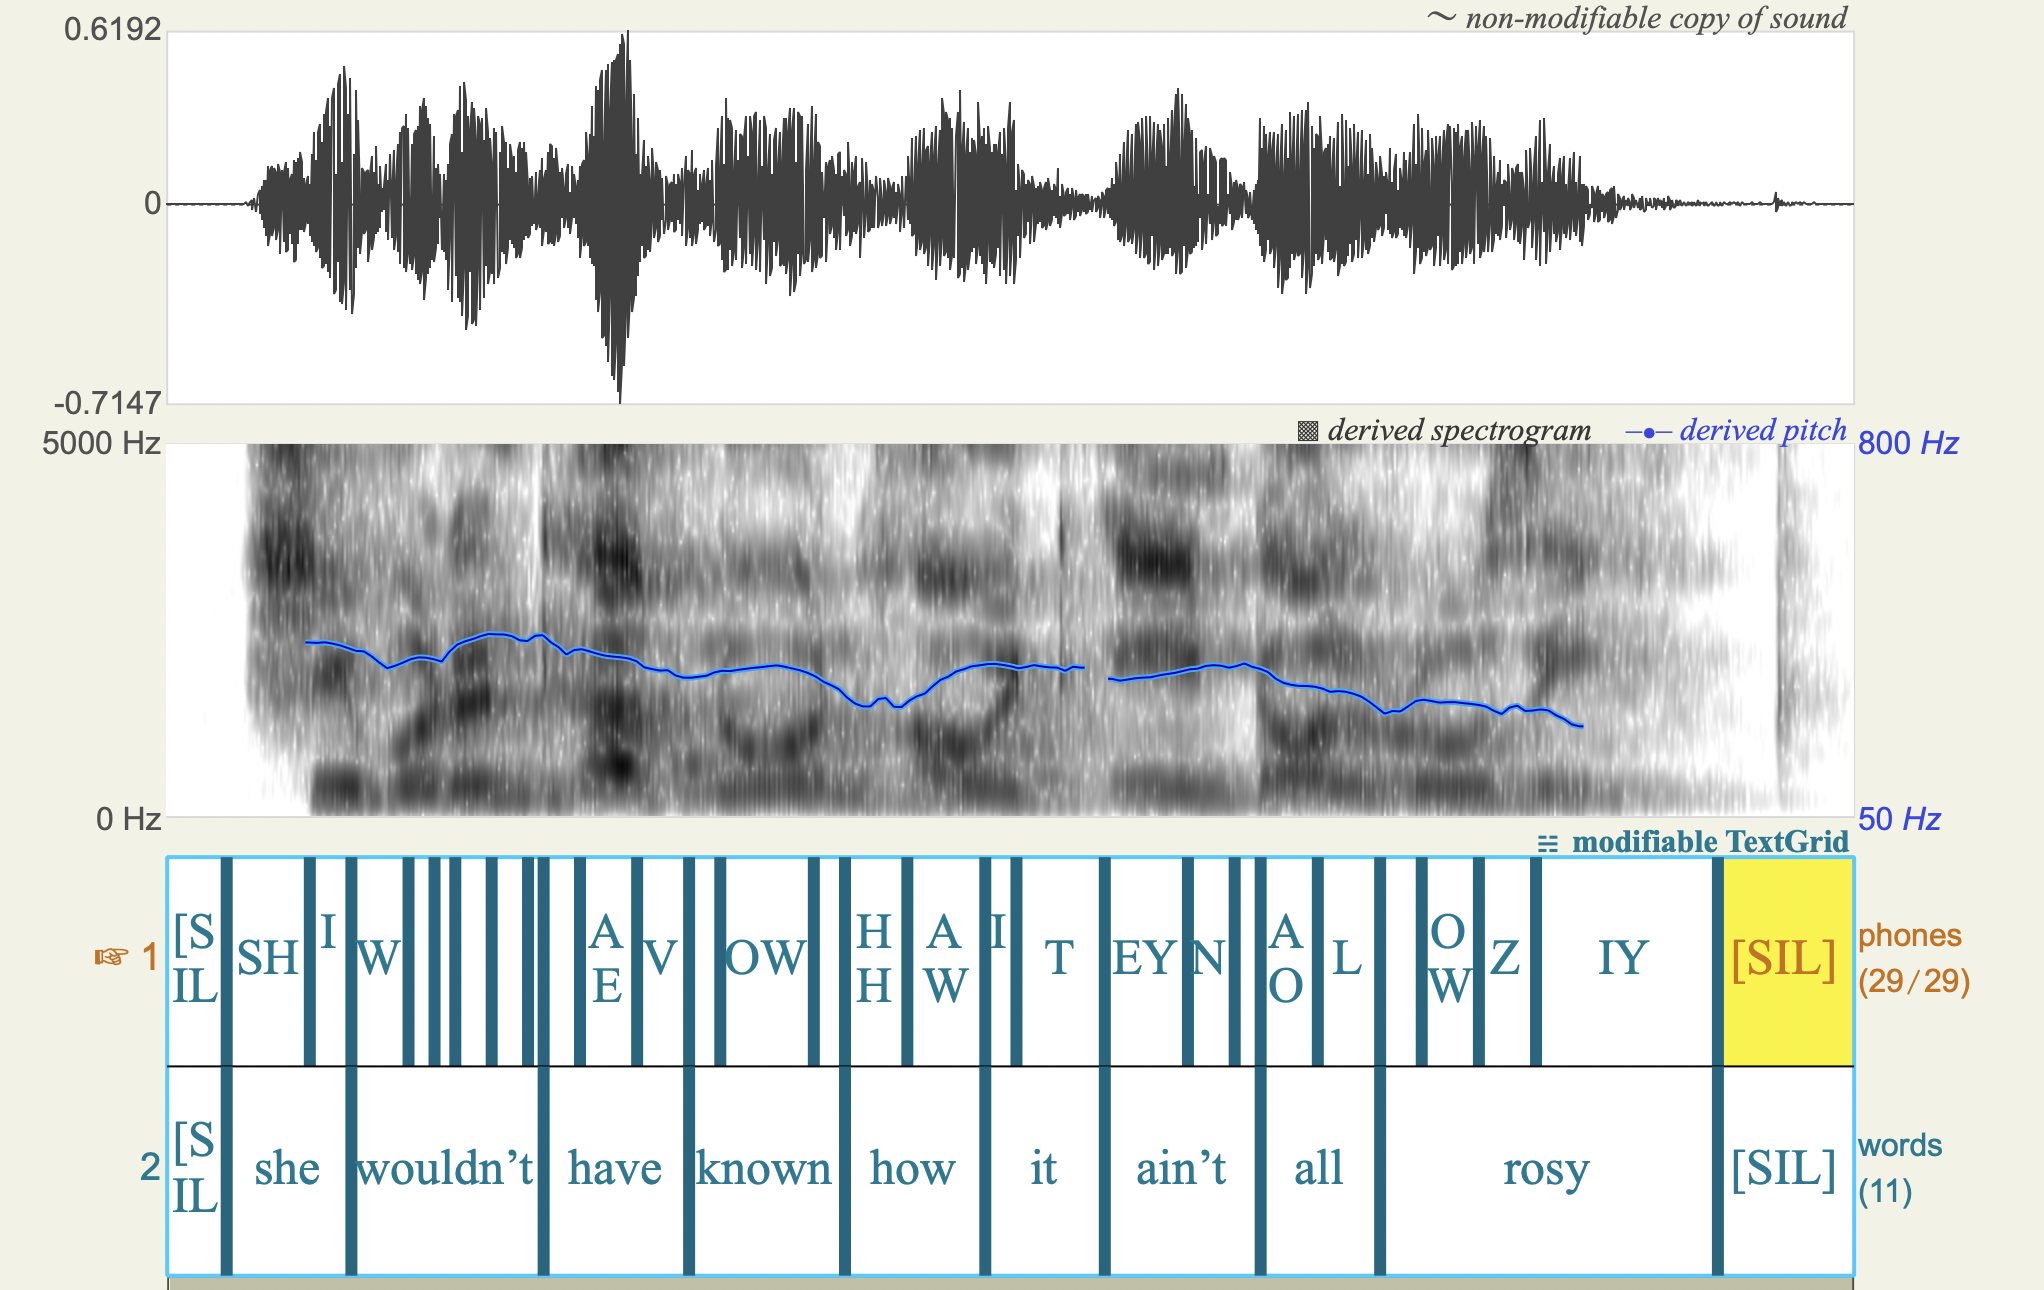Viewport: 2044px width, 1290px height.
Task: Select the word interval 'have'
Action: 616,1170
